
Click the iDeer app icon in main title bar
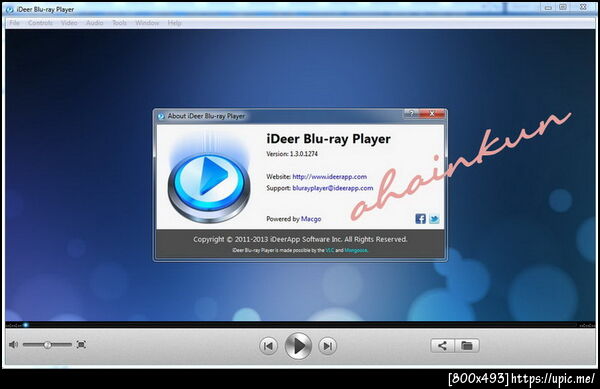10,10
